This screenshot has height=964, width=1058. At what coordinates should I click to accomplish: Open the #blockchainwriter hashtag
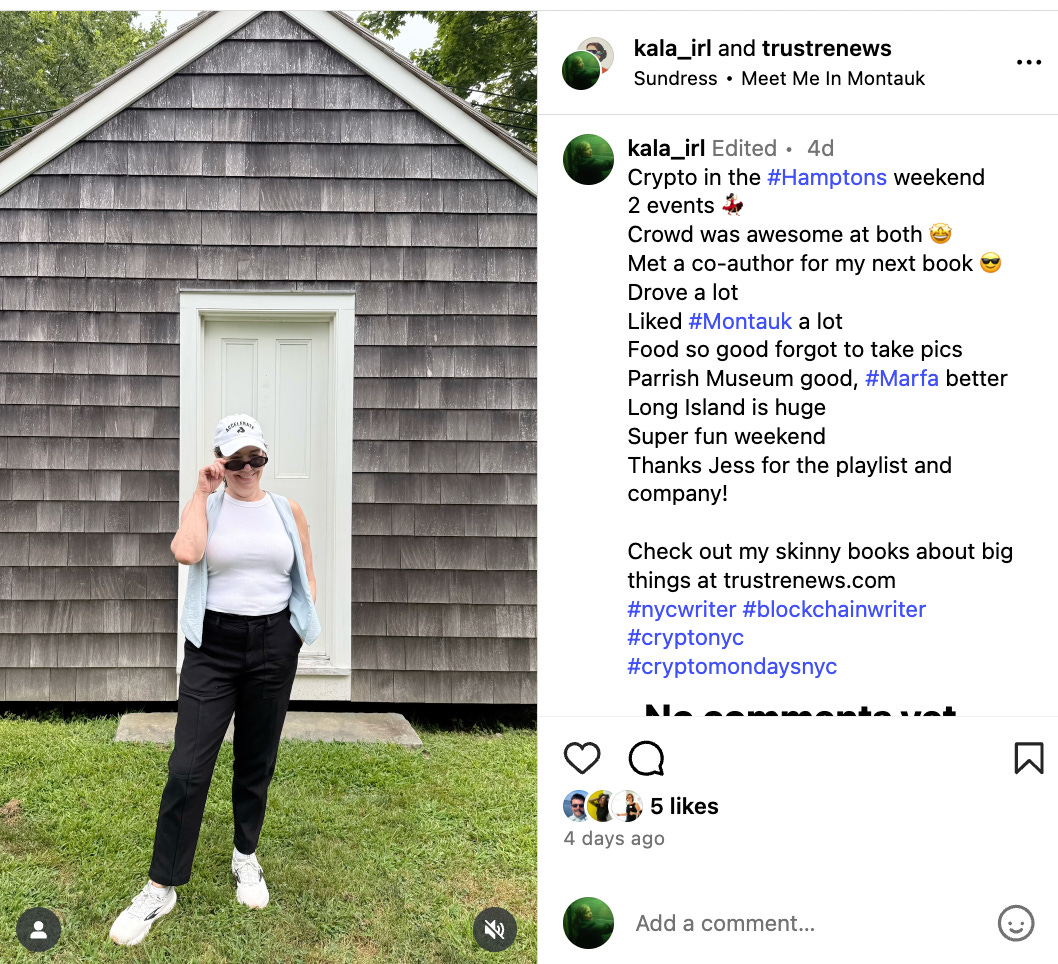[x=834, y=609]
